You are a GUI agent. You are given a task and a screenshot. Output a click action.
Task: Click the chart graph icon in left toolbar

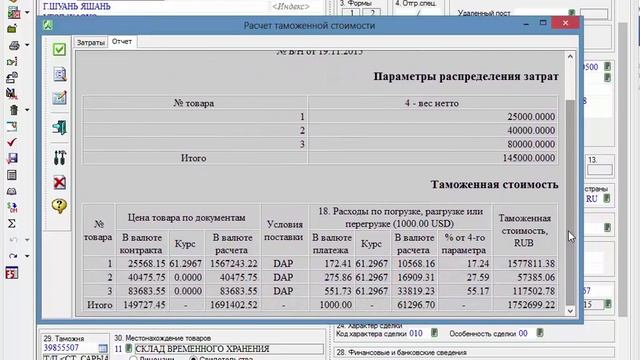13,12
